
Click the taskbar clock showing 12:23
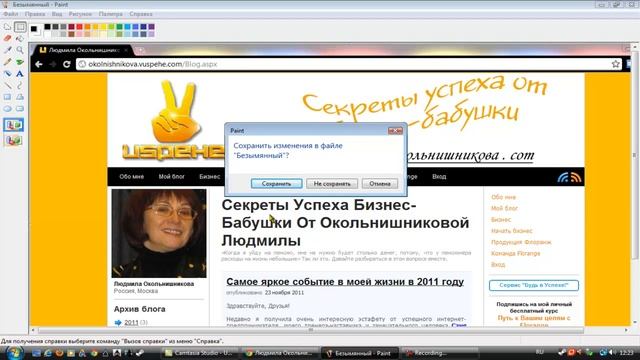pyautogui.click(x=626, y=352)
